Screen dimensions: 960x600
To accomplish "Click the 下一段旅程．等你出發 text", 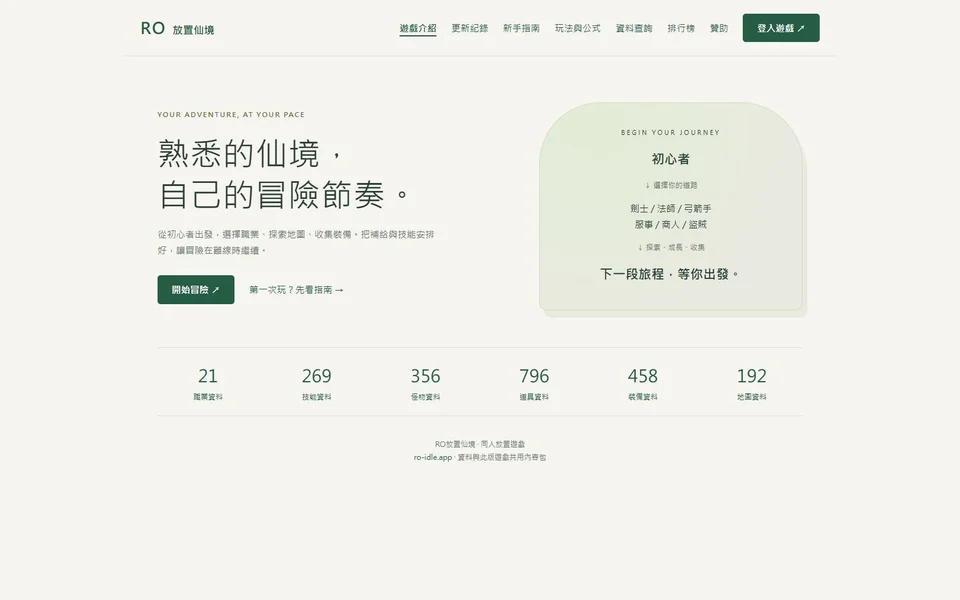I will point(669,274).
